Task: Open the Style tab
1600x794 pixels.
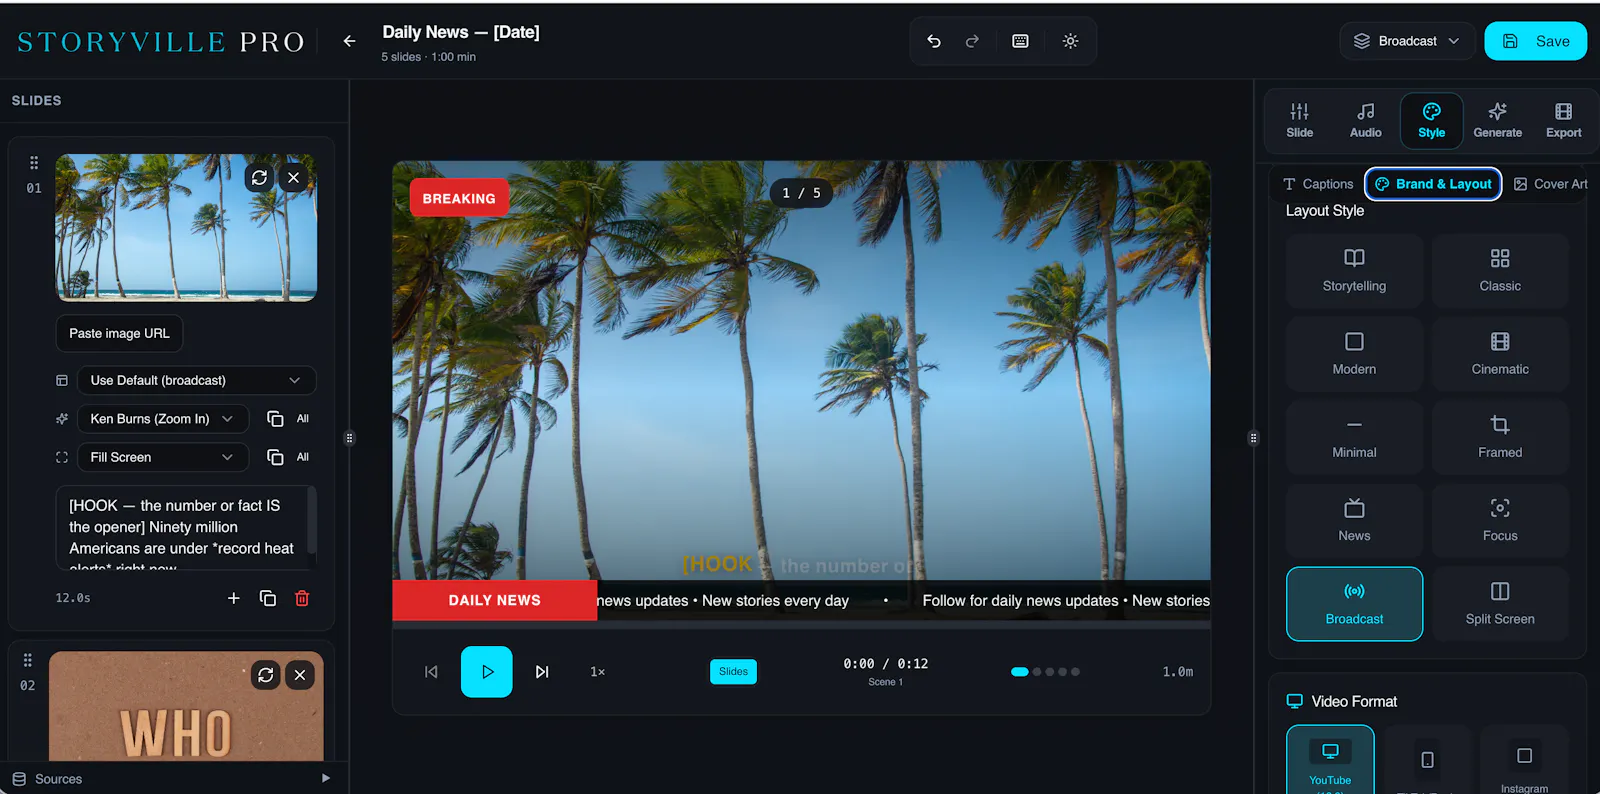Action: click(x=1431, y=121)
